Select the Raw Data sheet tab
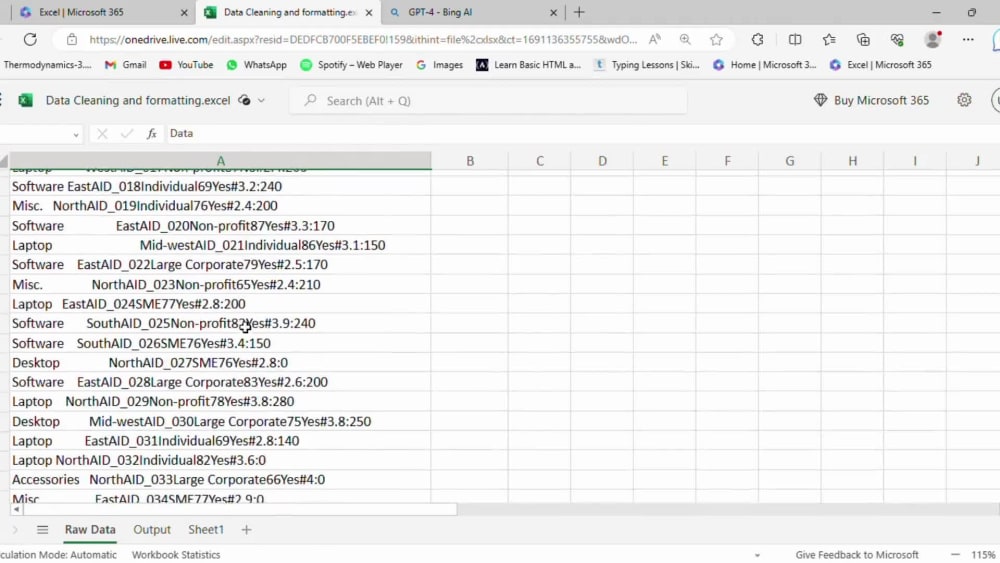 click(x=90, y=530)
